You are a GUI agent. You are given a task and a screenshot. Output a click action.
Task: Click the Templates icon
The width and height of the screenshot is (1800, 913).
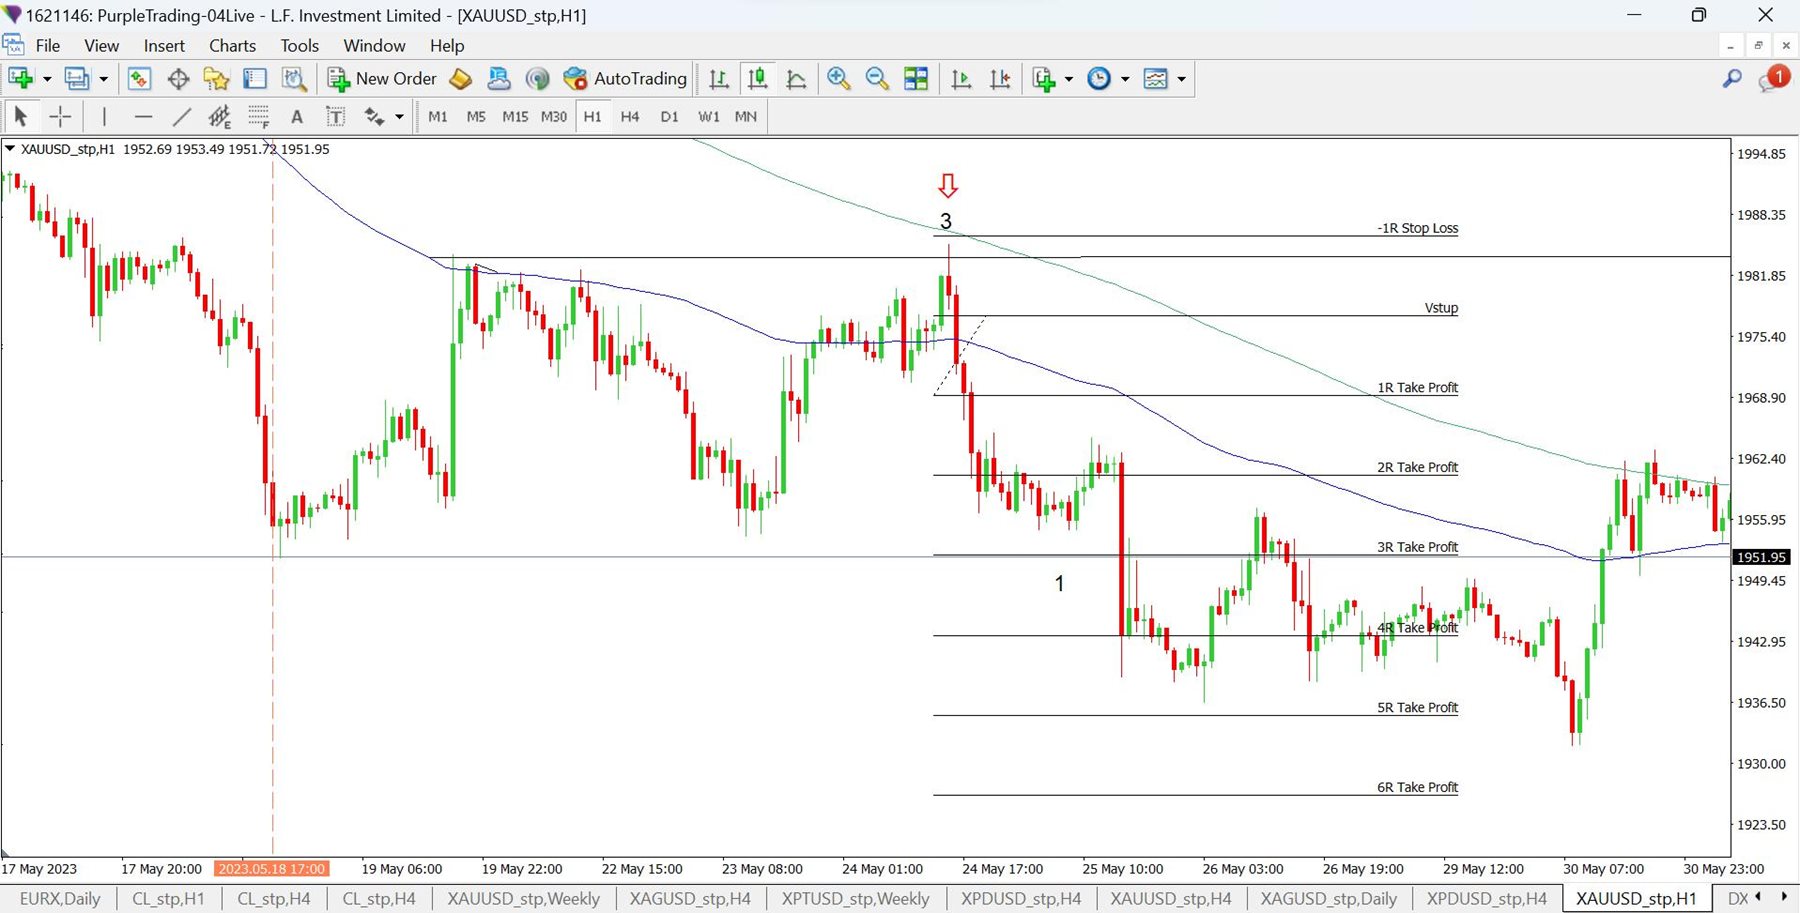1156,79
